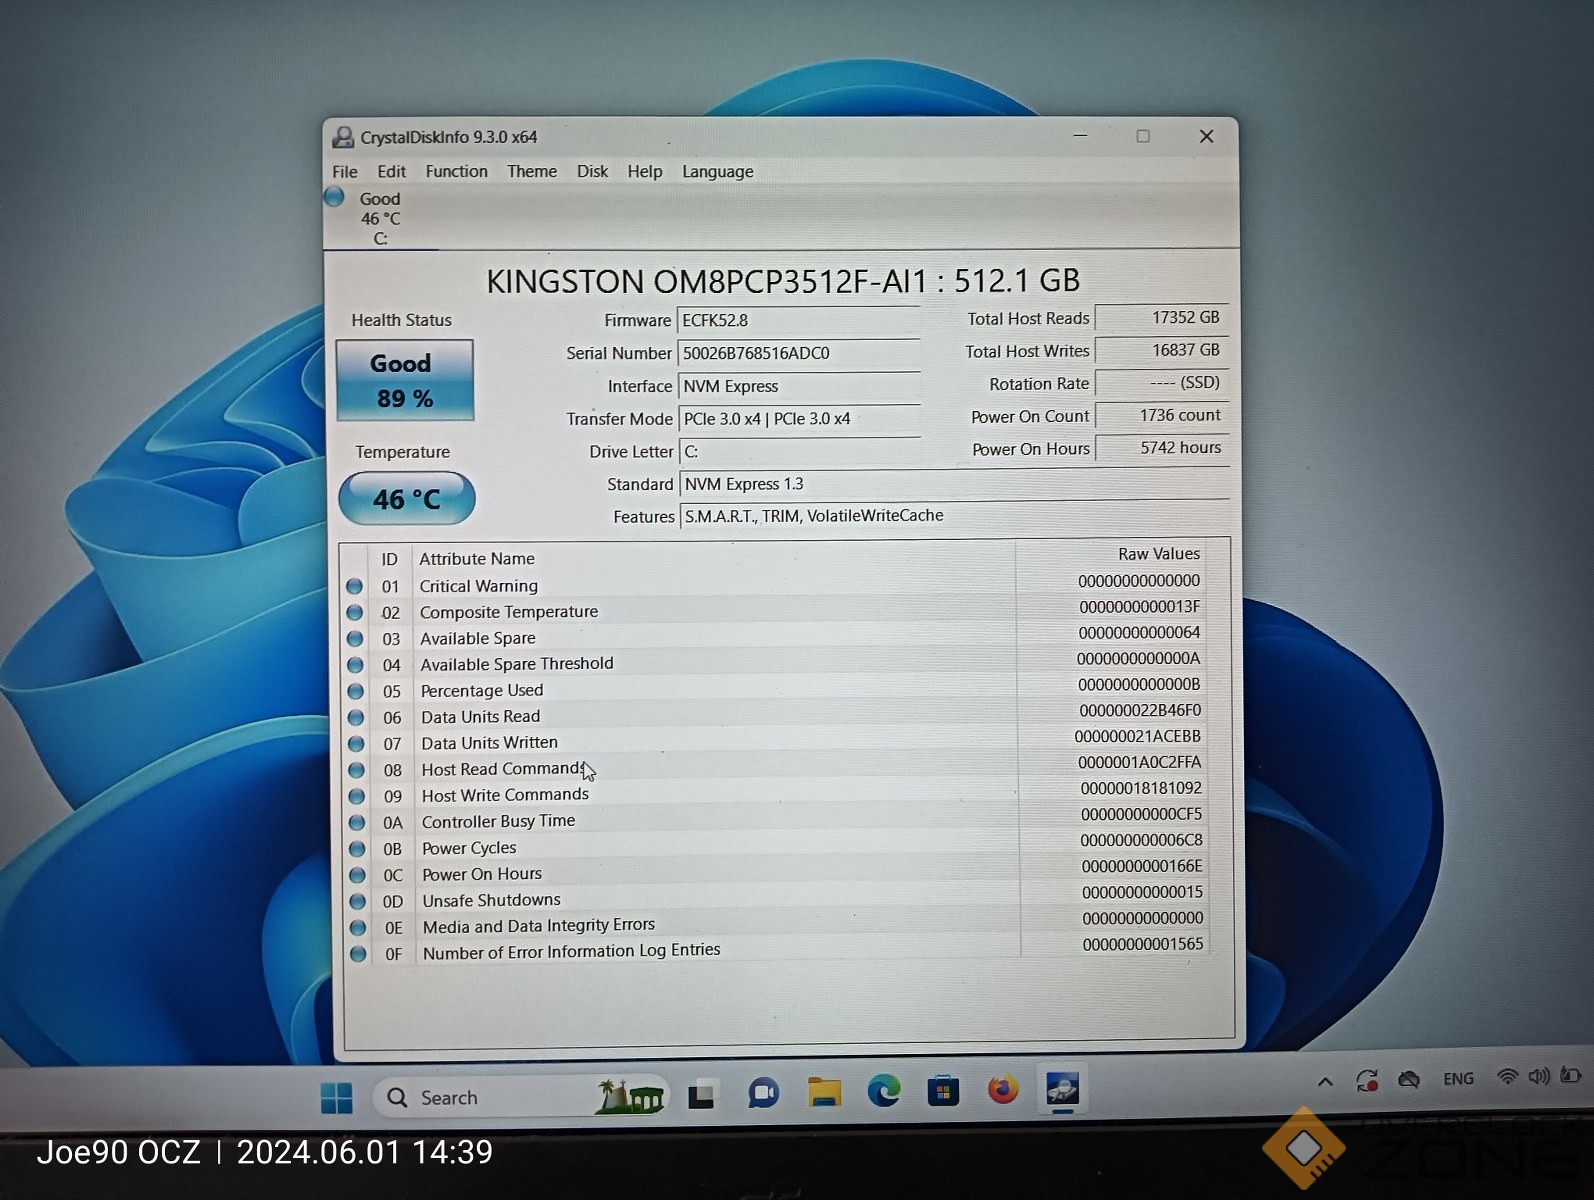Open Task View from the taskbar

[701, 1096]
